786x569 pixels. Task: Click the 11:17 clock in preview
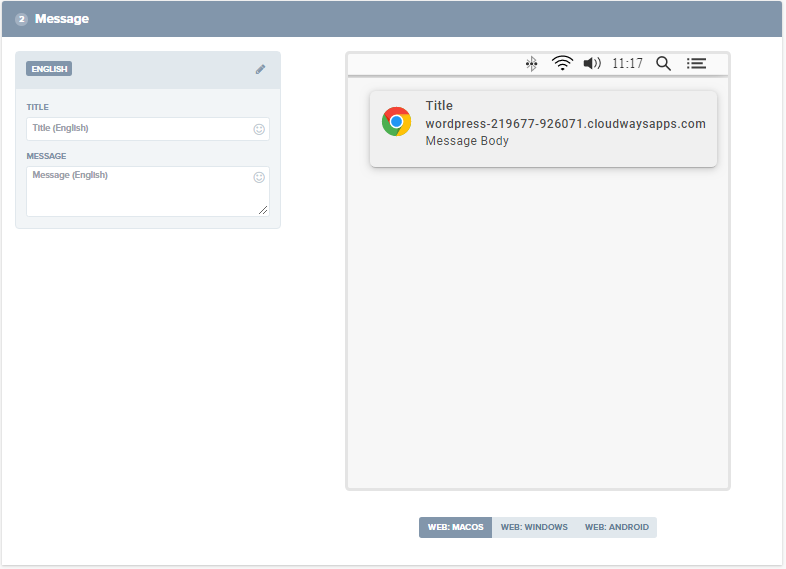coord(627,64)
